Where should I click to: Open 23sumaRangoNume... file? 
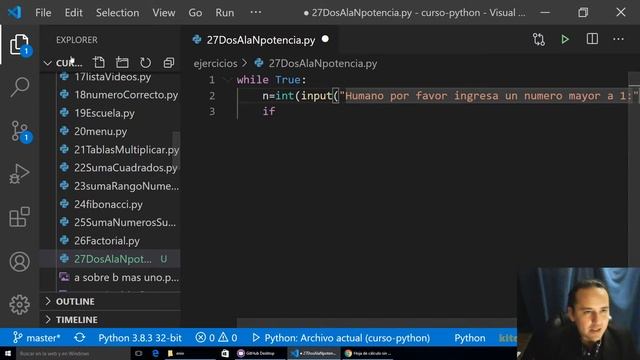tap(126, 186)
